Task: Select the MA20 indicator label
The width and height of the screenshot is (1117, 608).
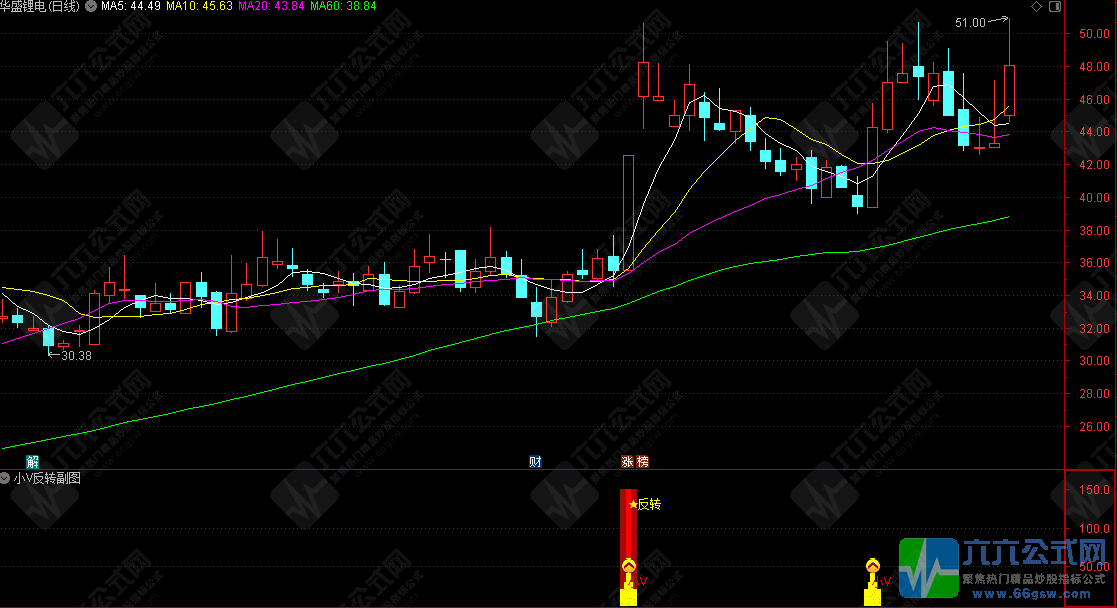Action: (x=272, y=7)
